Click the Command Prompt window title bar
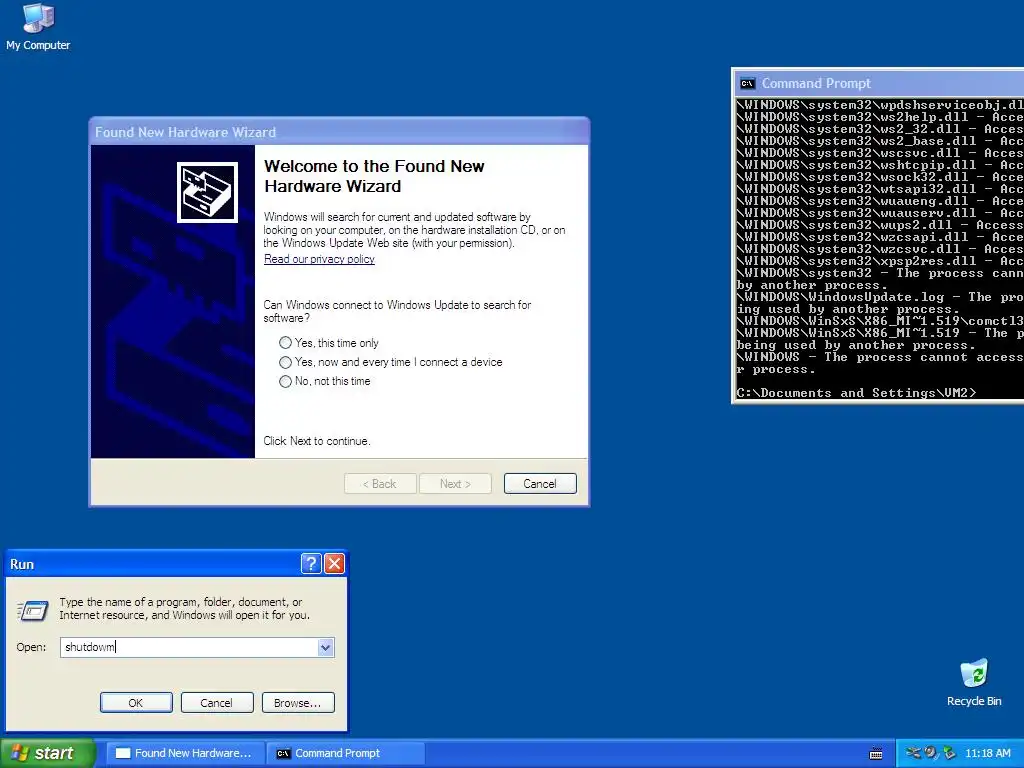 coord(880,84)
